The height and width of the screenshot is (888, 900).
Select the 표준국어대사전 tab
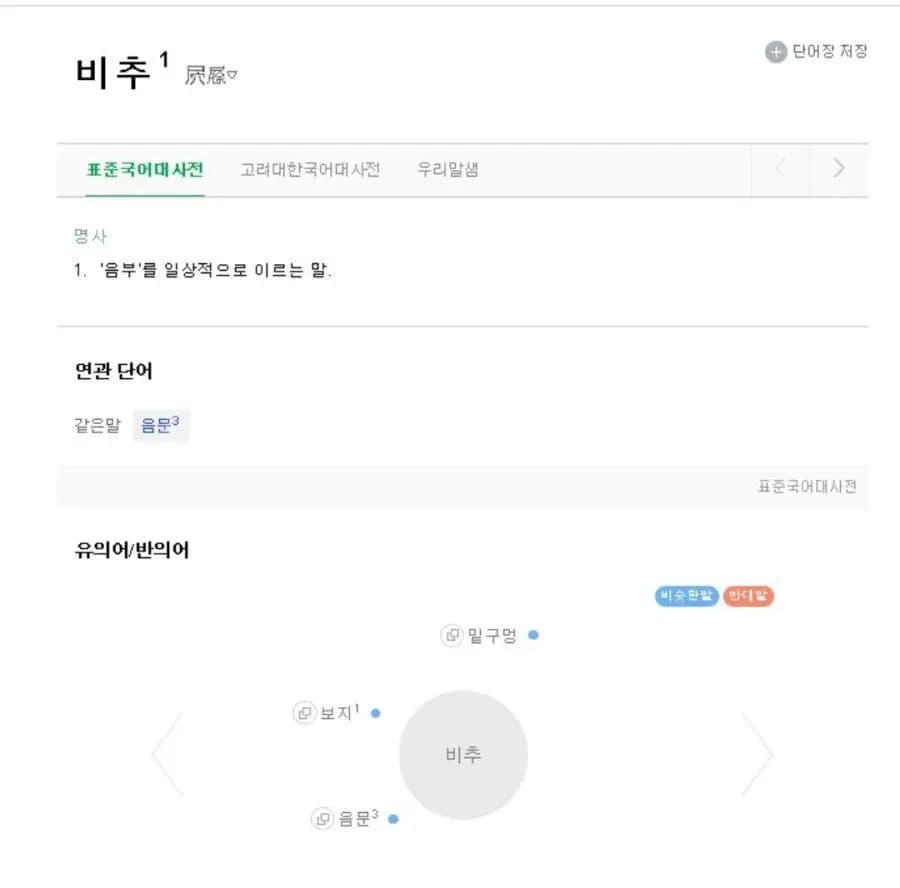point(145,169)
